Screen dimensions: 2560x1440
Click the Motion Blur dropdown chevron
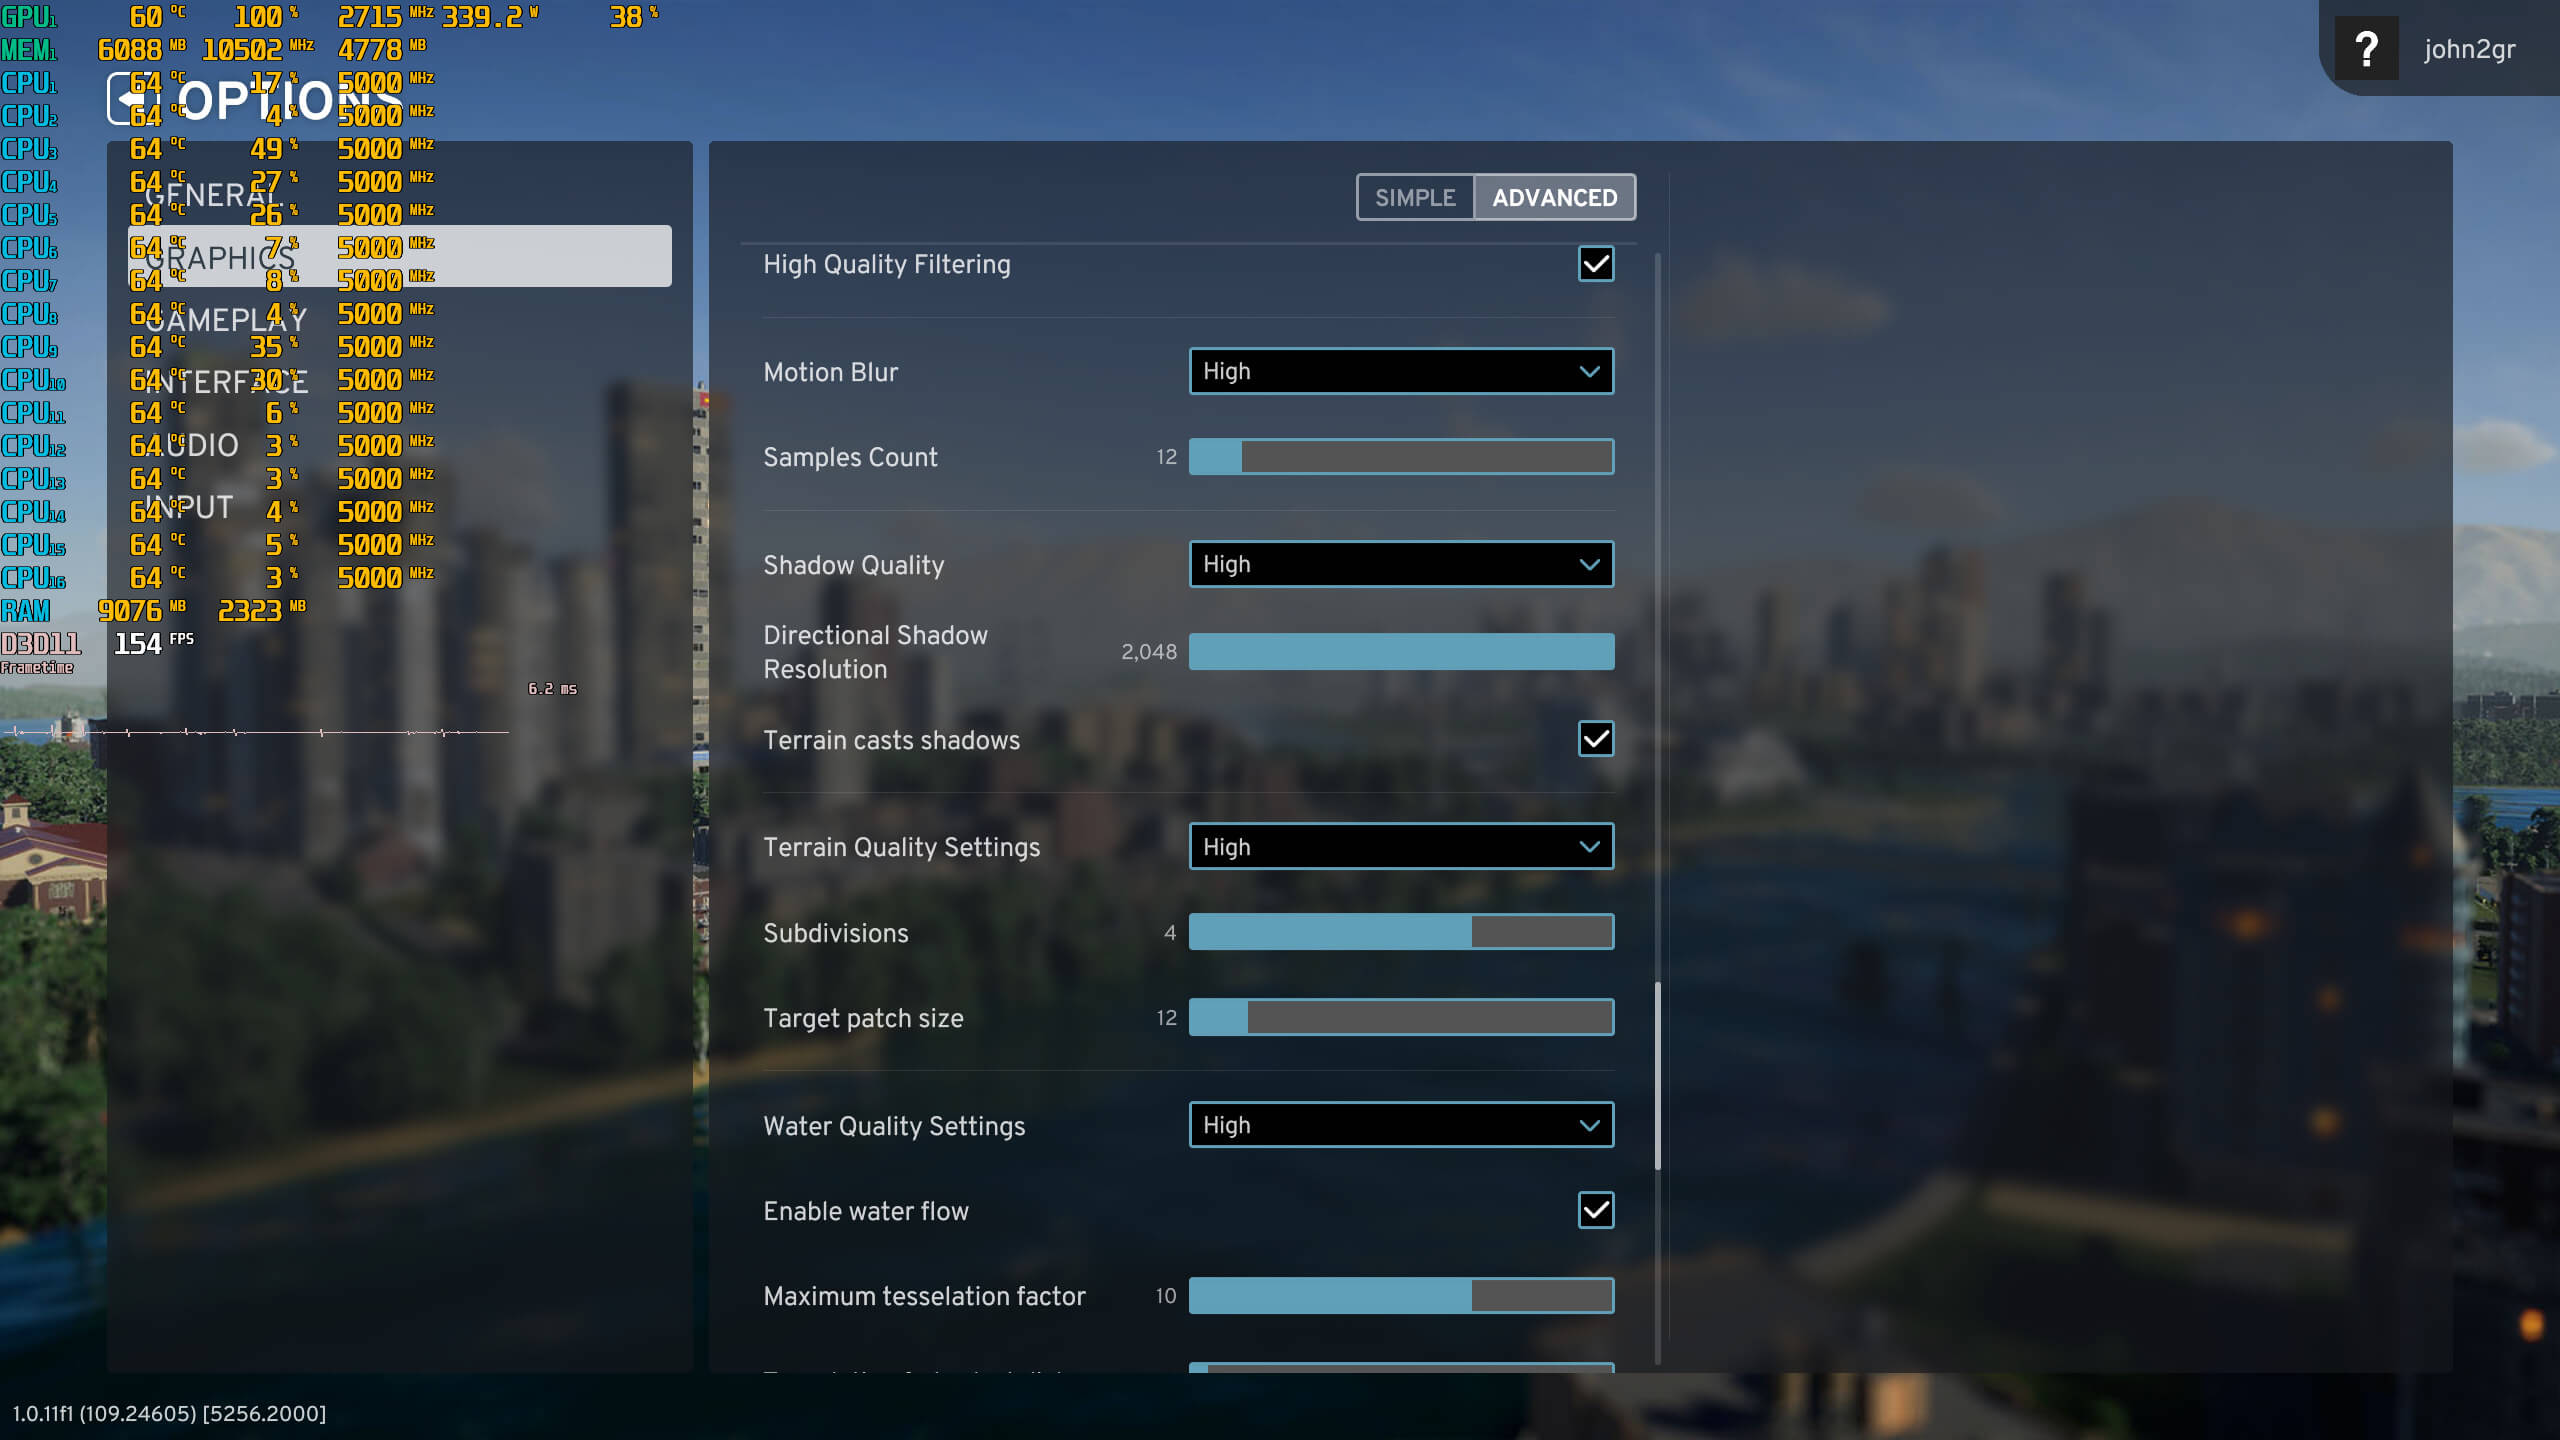click(1589, 372)
